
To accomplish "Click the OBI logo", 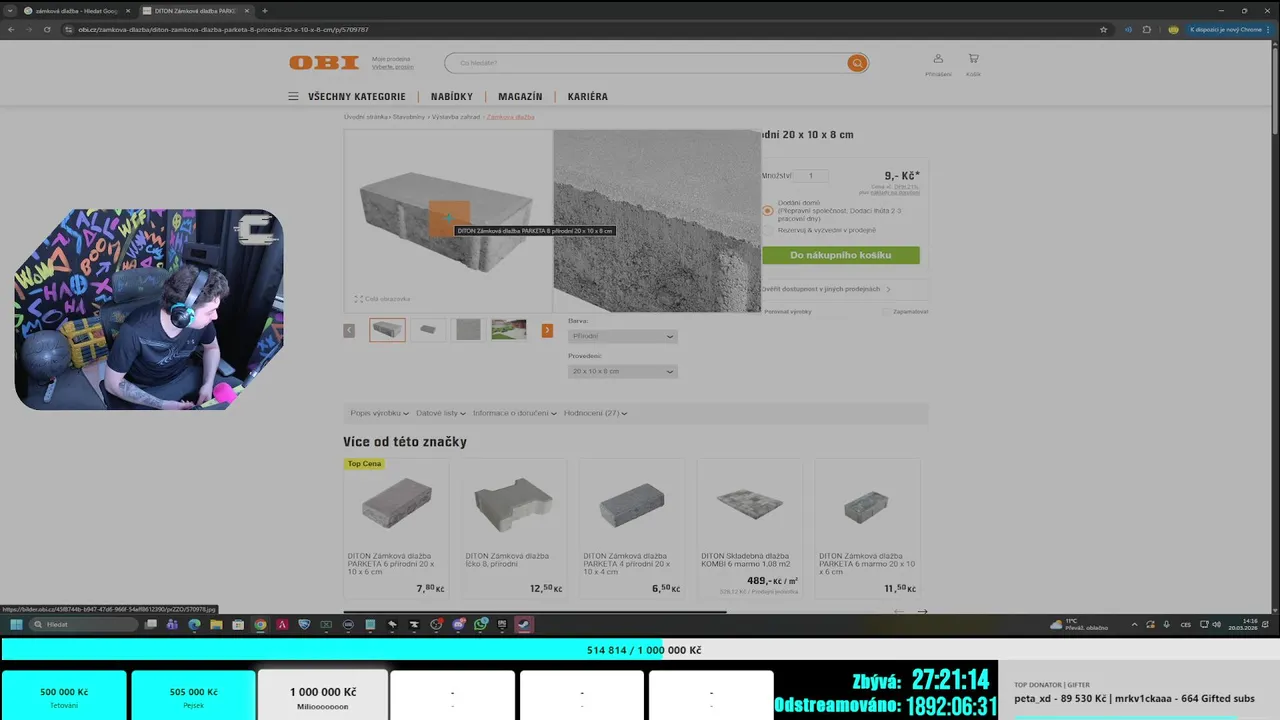I will coord(324,63).
